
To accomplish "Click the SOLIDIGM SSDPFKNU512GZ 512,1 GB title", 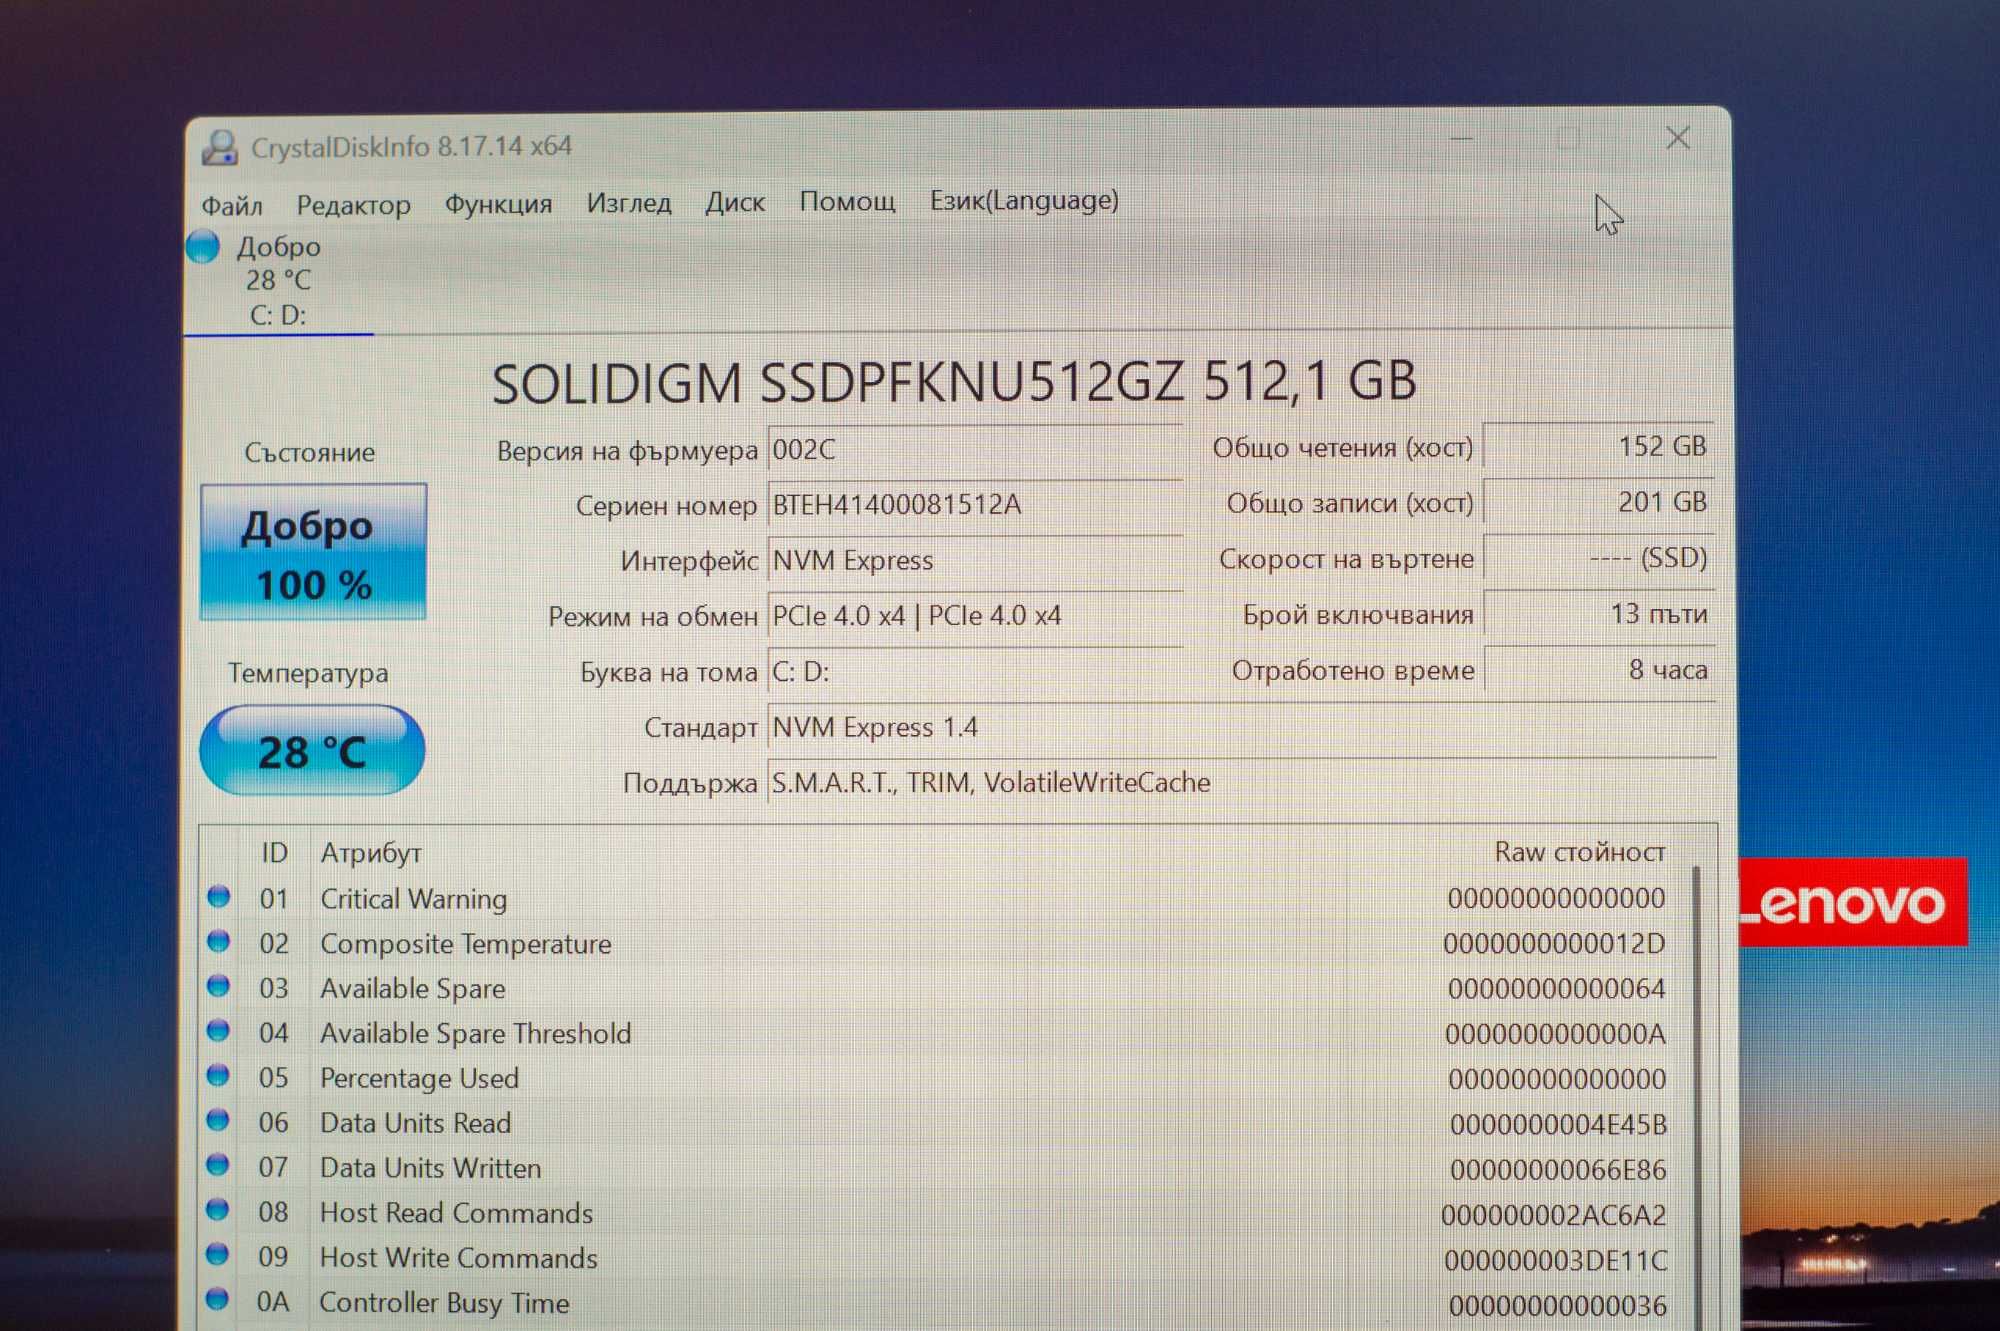I will pos(954,382).
